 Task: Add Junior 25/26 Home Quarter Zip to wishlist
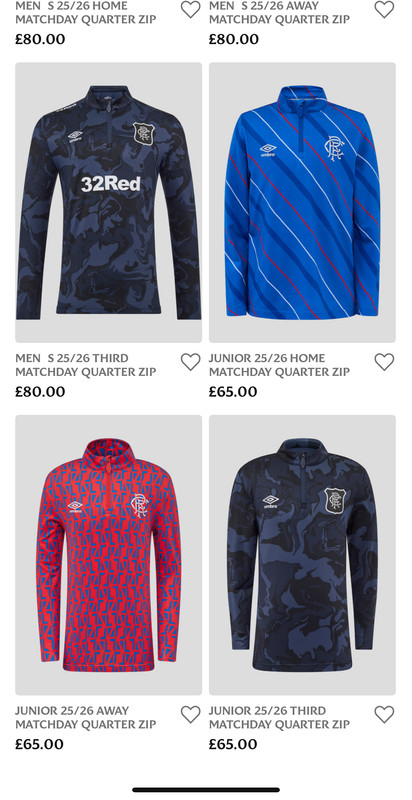[384, 362]
